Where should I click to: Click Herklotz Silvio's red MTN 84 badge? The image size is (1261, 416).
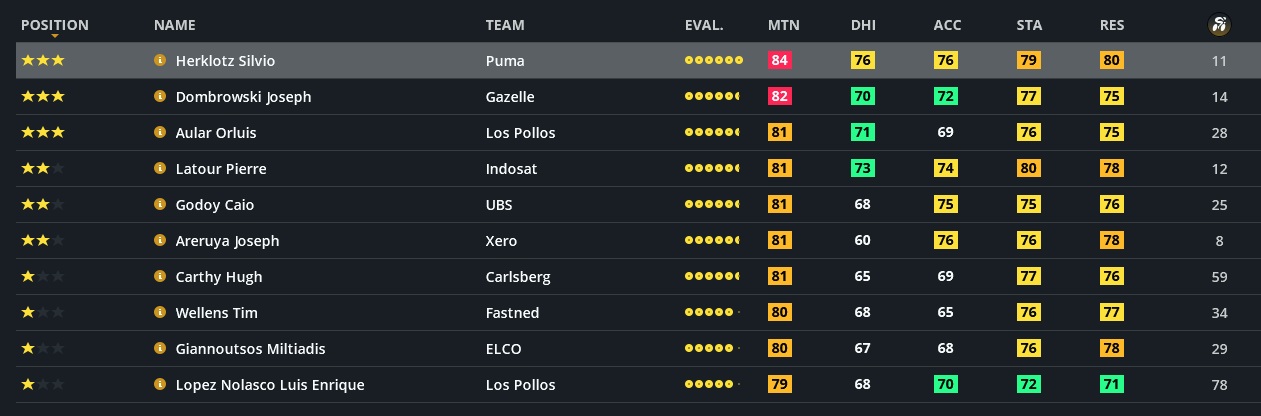point(780,61)
